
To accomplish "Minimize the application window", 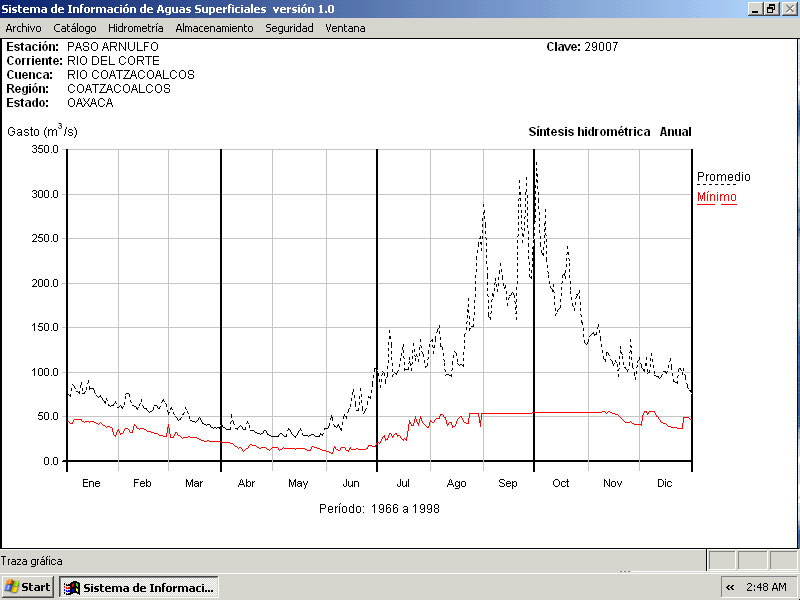I will pos(755,8).
